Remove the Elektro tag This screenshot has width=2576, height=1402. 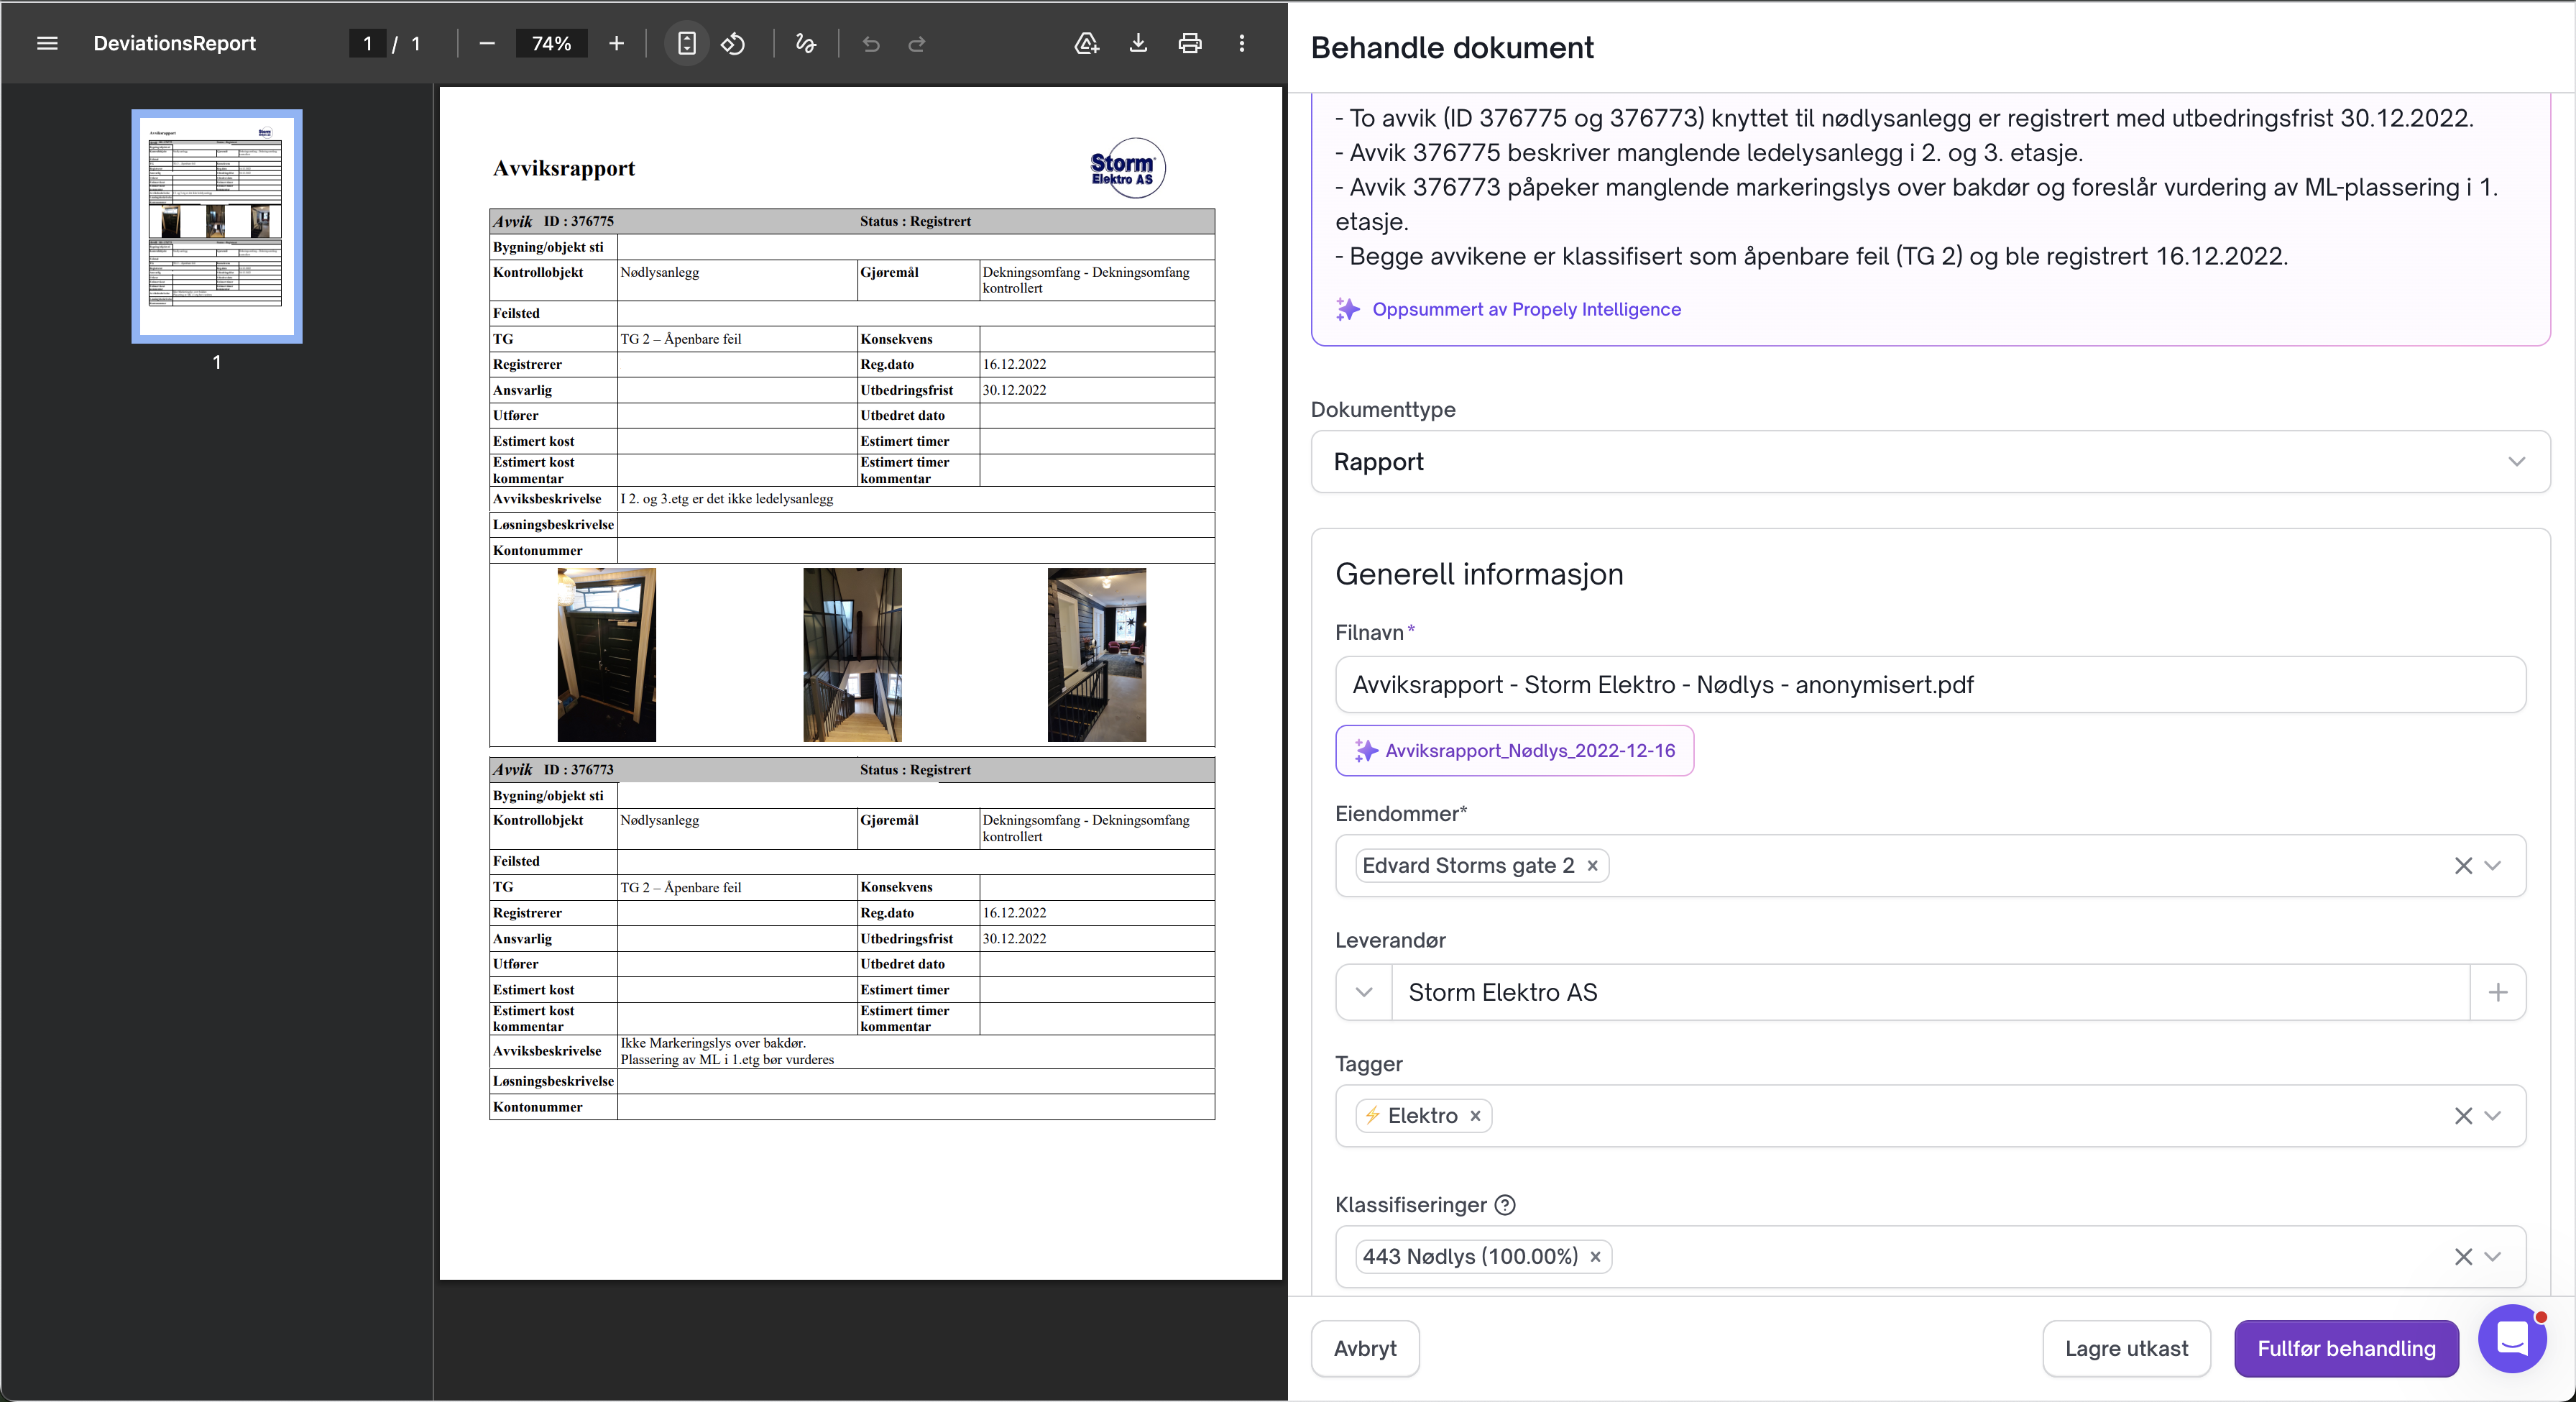click(1475, 1116)
